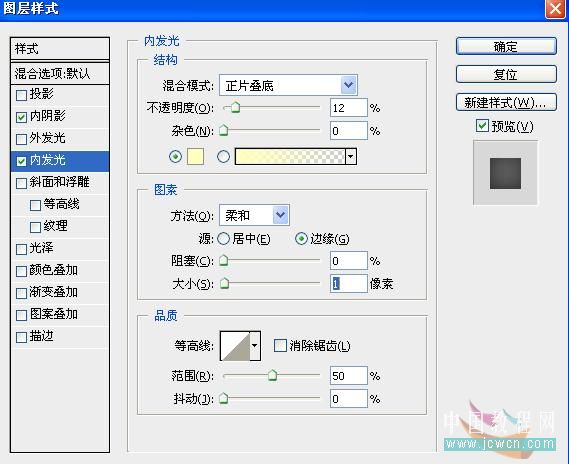Enable the 图案叠加 pattern overlay checkbox

point(21,315)
